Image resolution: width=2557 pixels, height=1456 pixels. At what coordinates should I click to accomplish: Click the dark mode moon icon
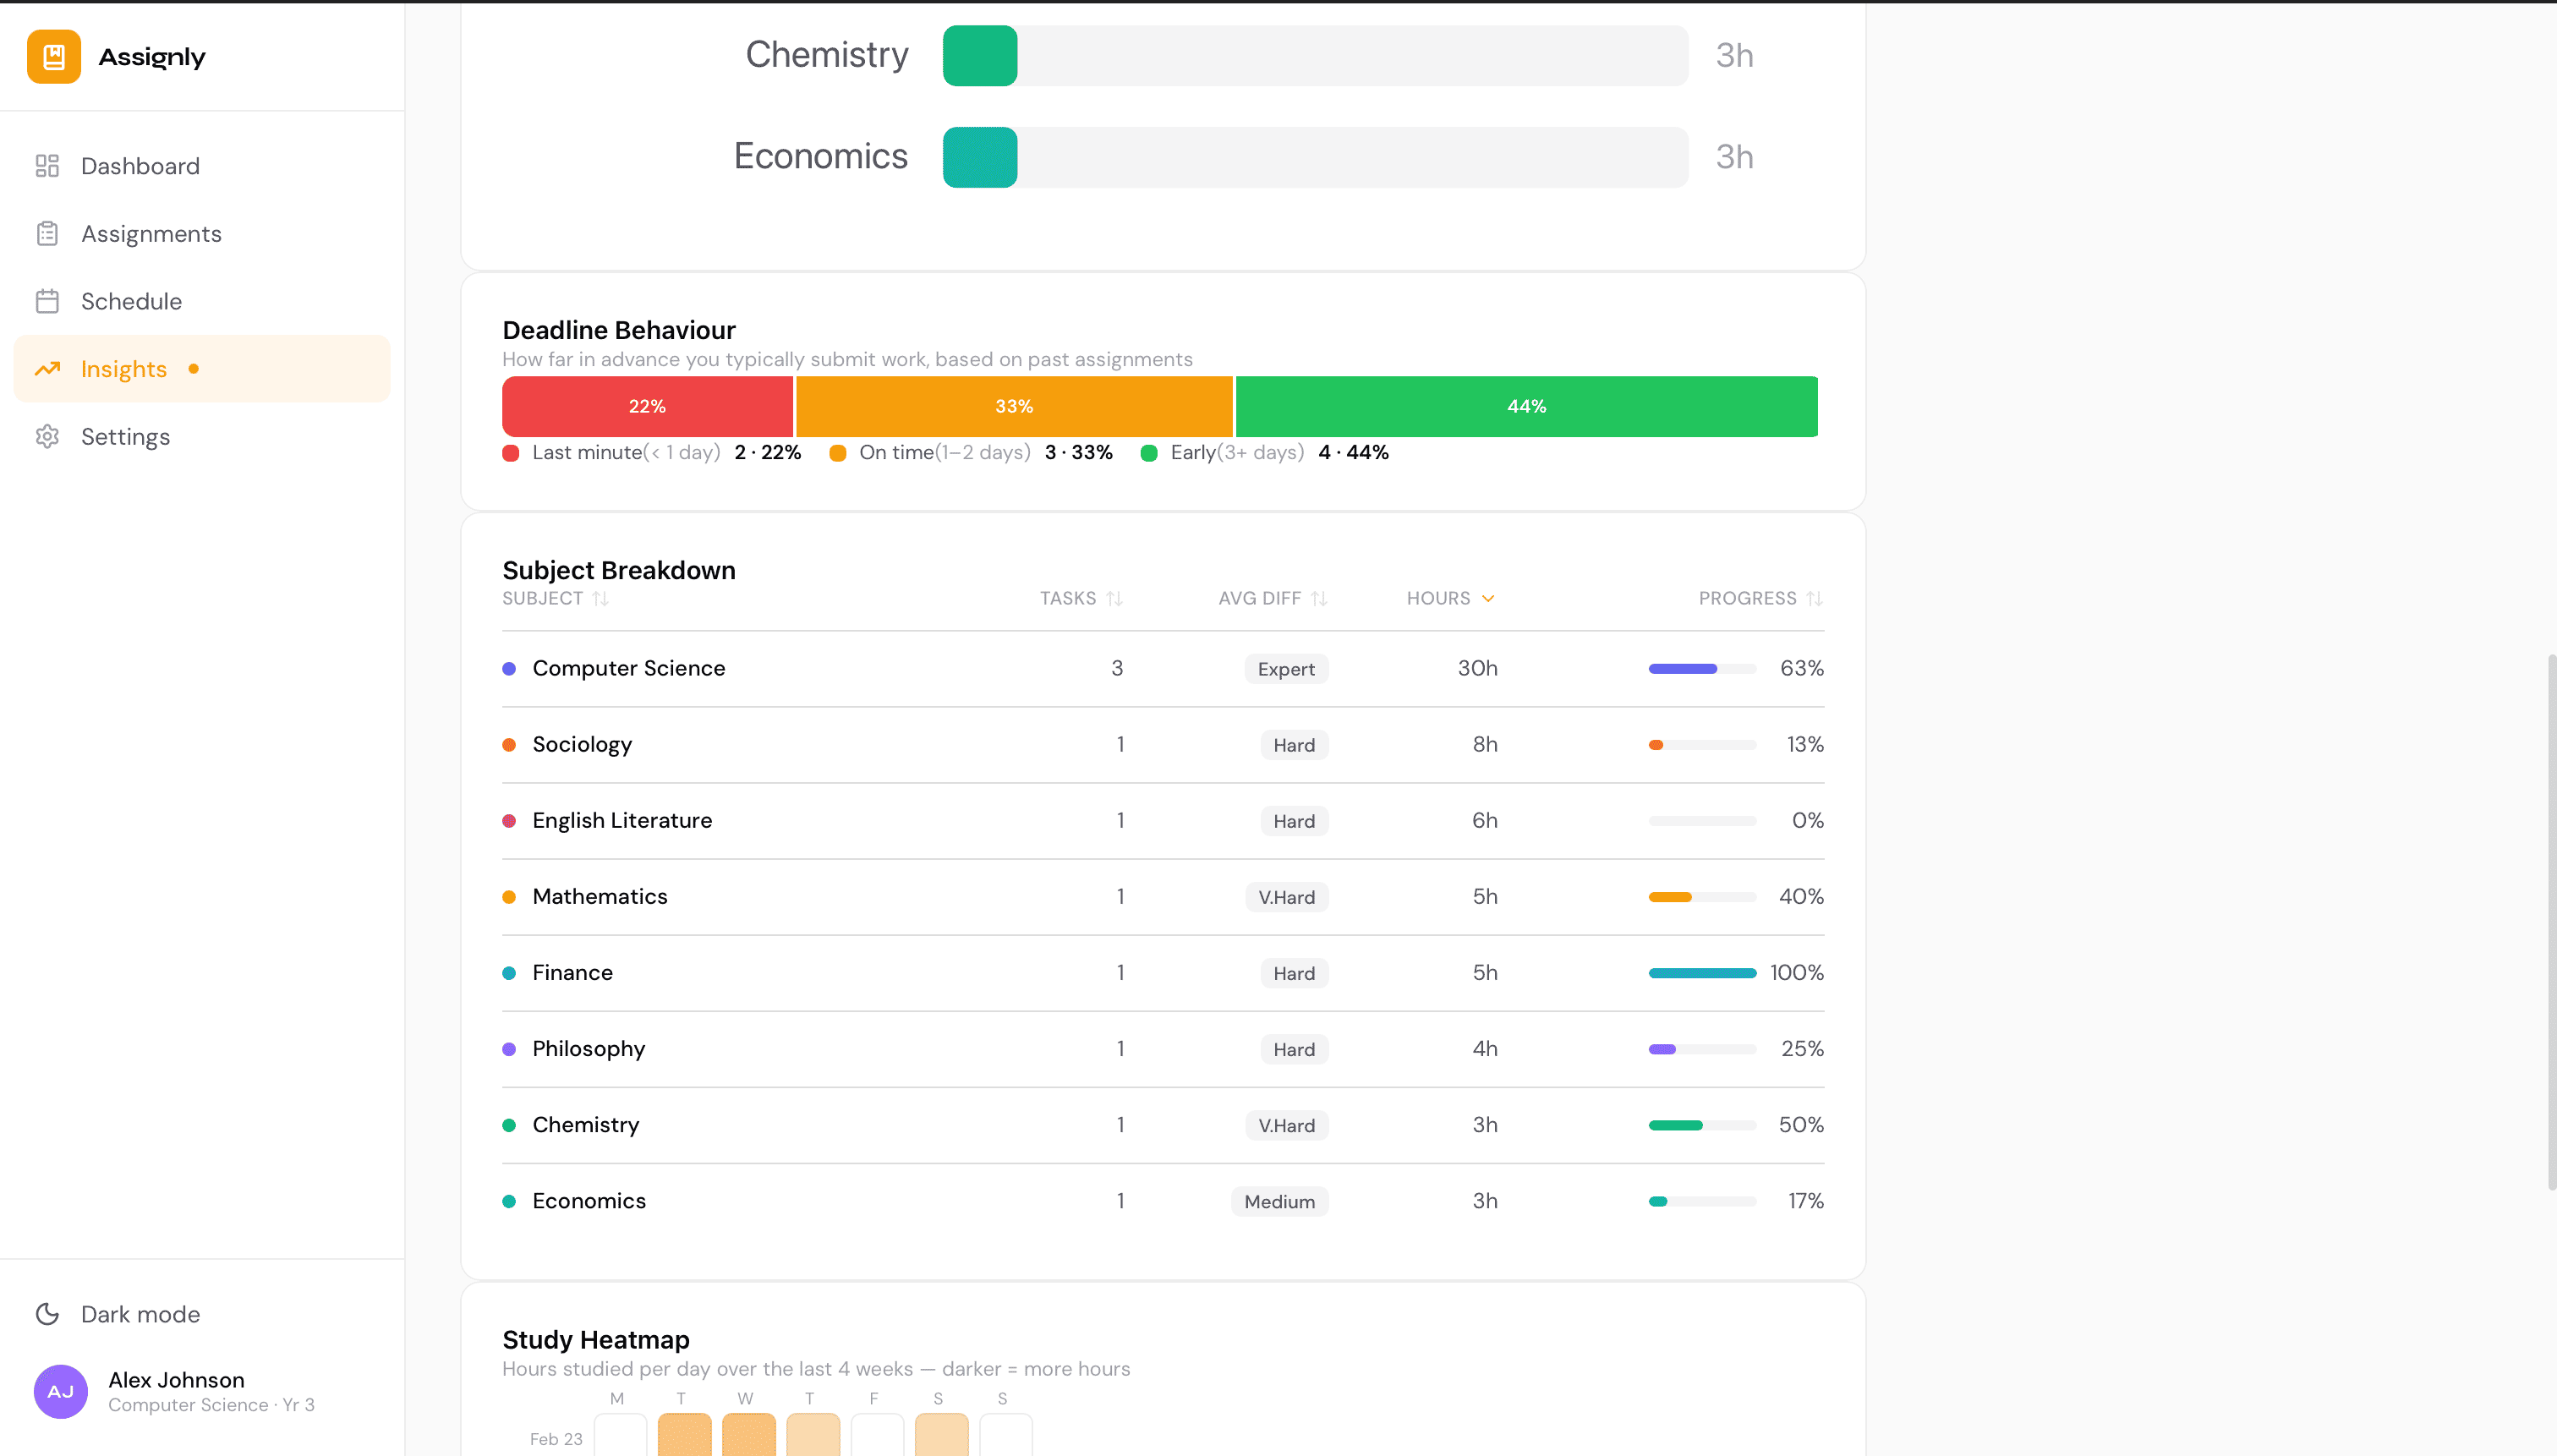48,1313
